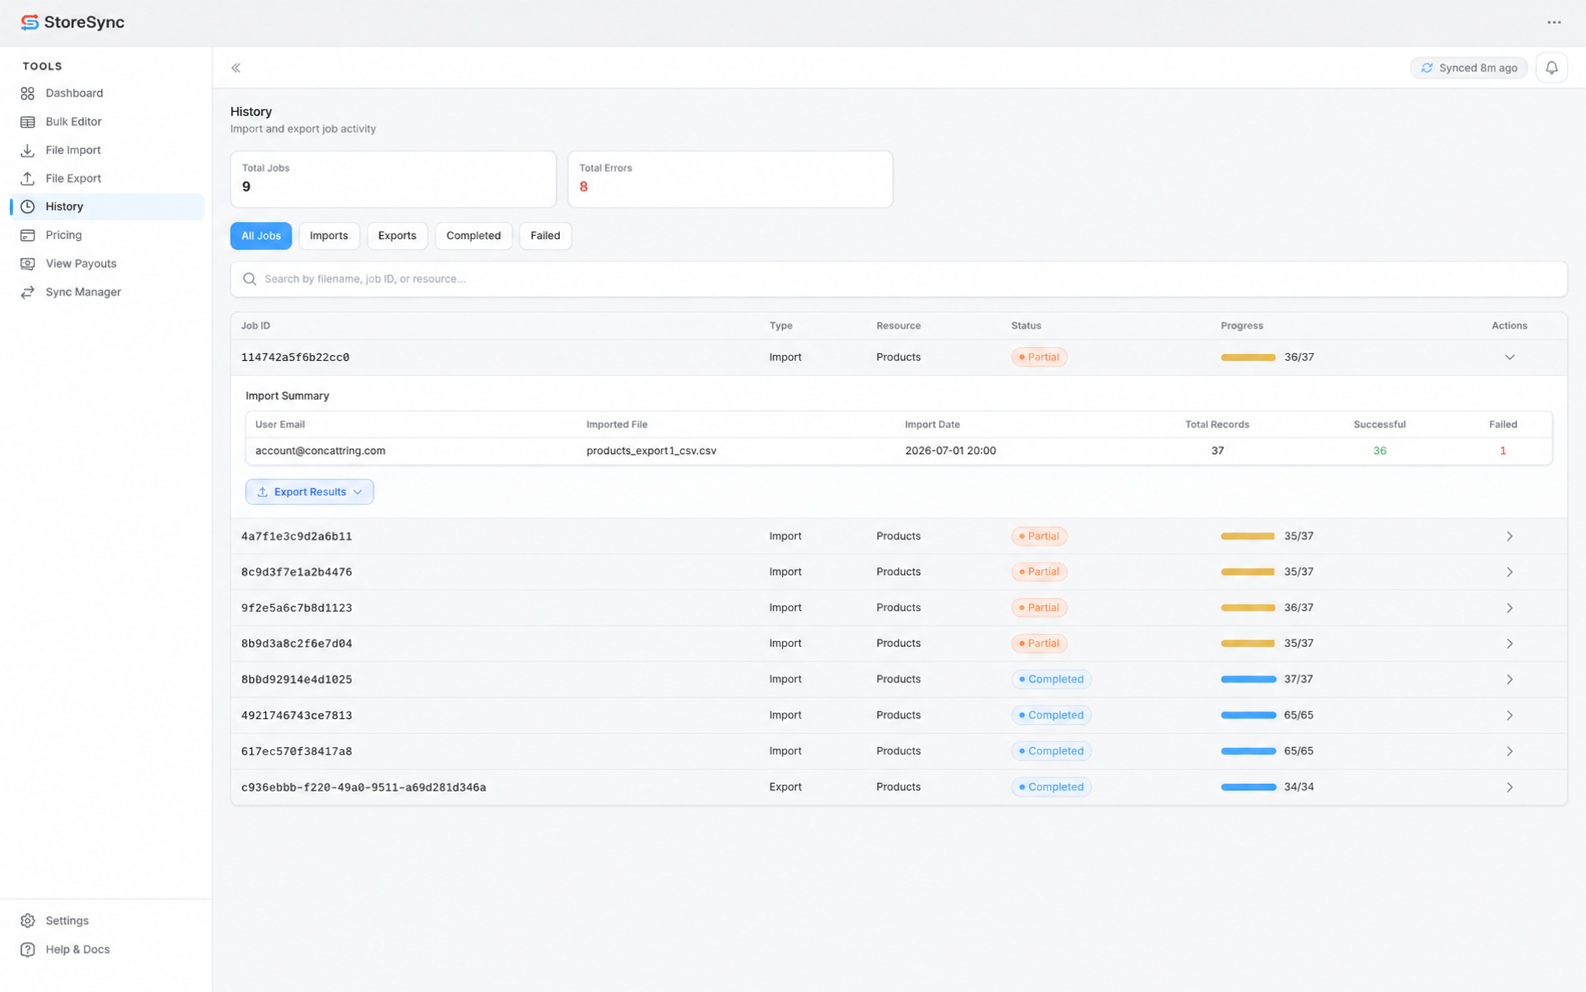Image resolution: width=1586 pixels, height=992 pixels.
Task: Click the Job ID column header
Action: point(256,326)
